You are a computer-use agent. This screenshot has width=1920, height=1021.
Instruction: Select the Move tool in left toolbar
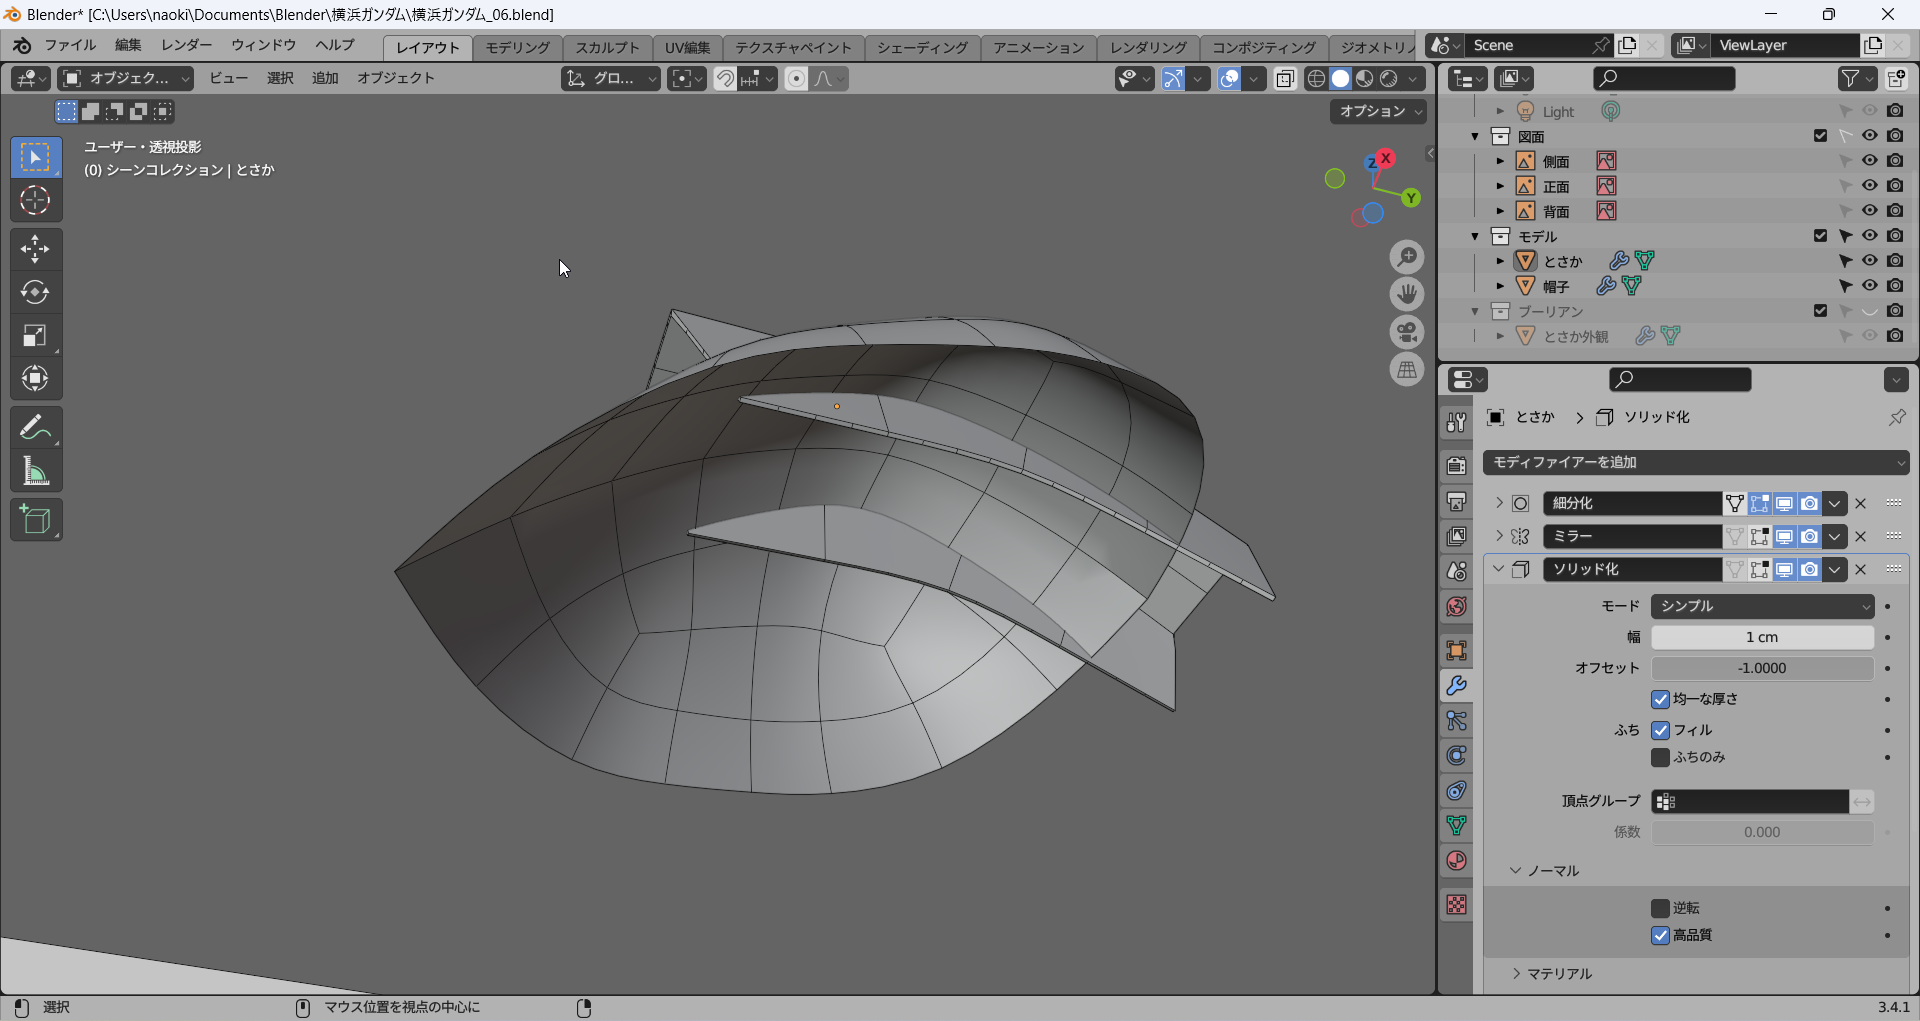(x=35, y=249)
